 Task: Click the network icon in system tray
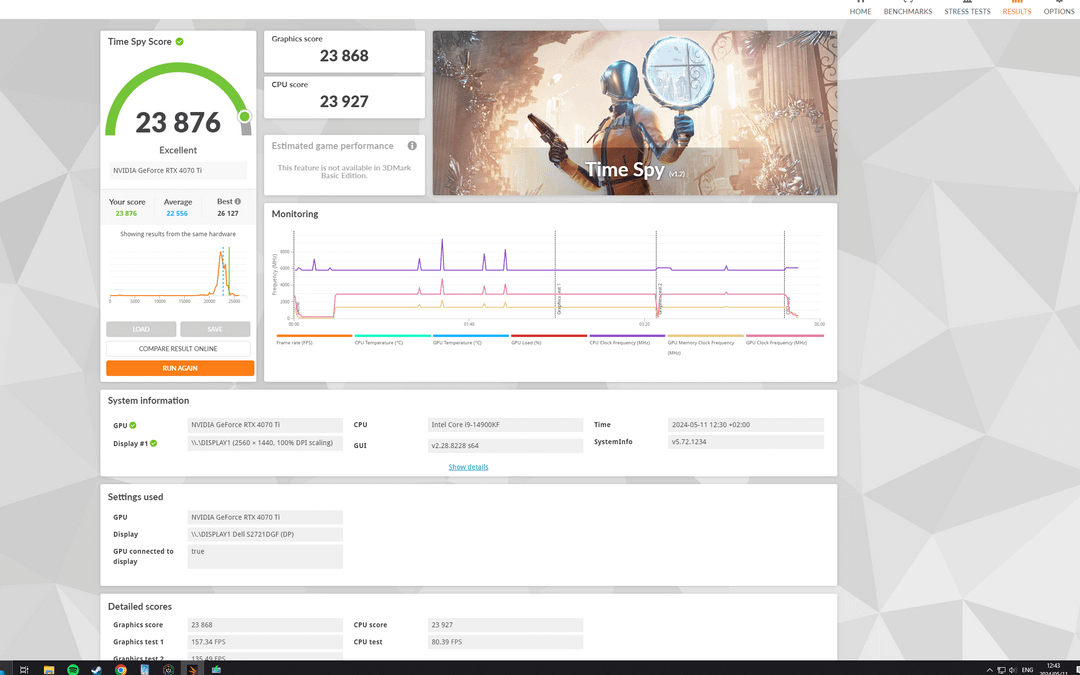(x=1001, y=670)
